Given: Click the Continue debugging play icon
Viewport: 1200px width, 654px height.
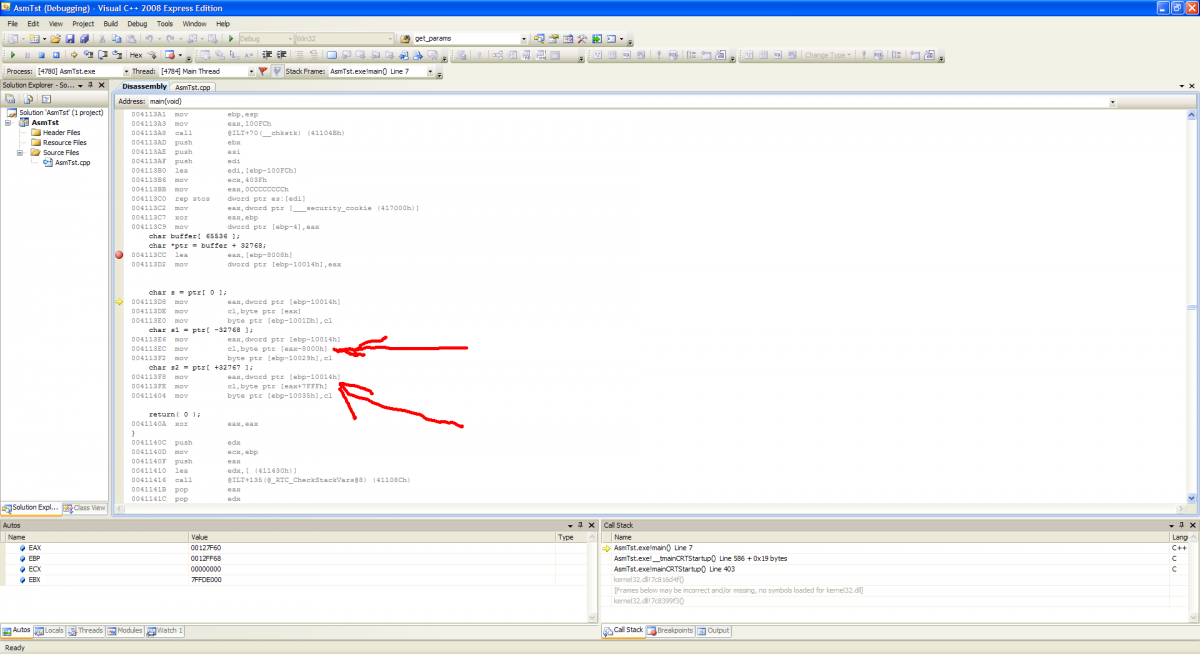Looking at the screenshot, I should 13,55.
